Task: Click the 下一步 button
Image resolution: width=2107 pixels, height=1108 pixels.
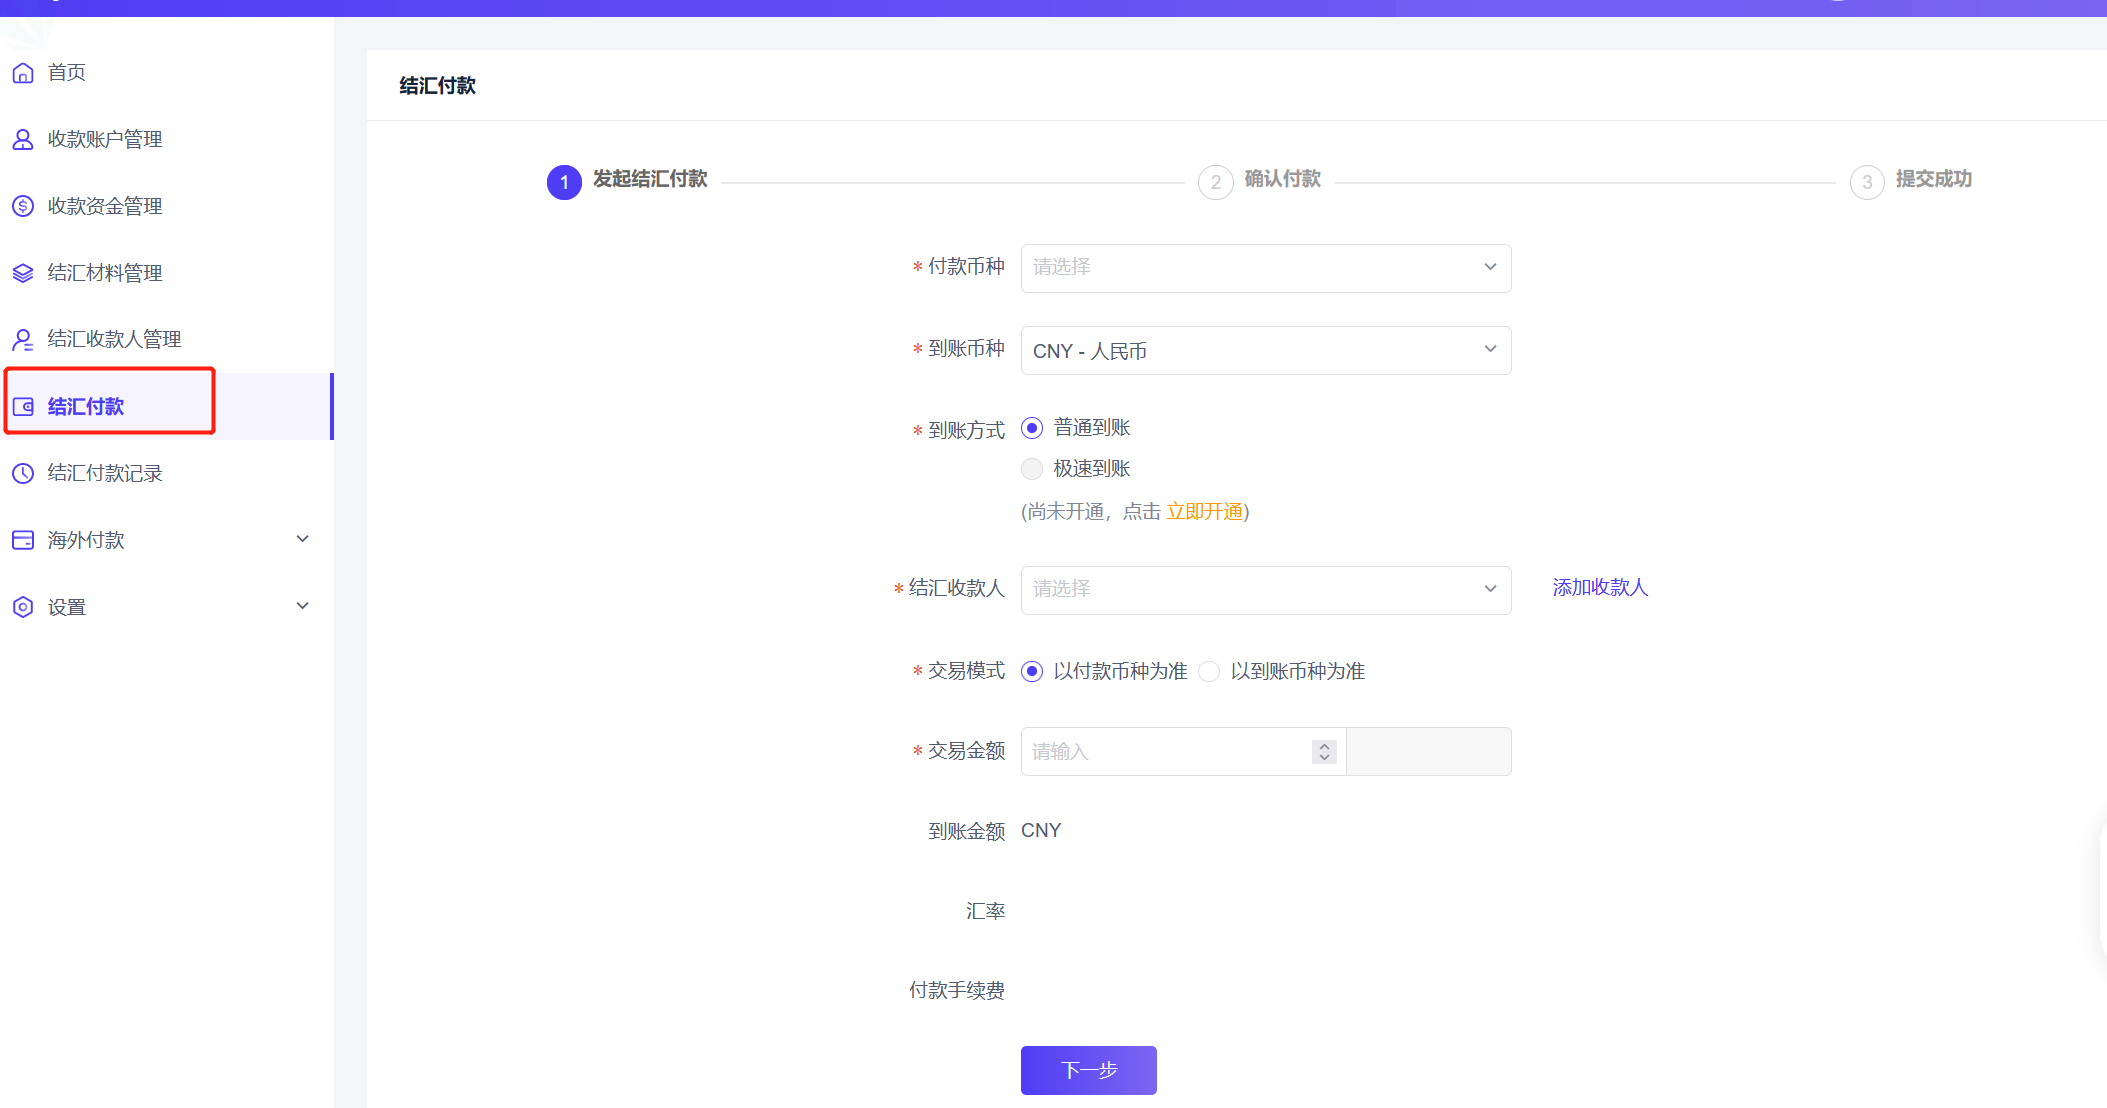Action: click(1088, 1070)
